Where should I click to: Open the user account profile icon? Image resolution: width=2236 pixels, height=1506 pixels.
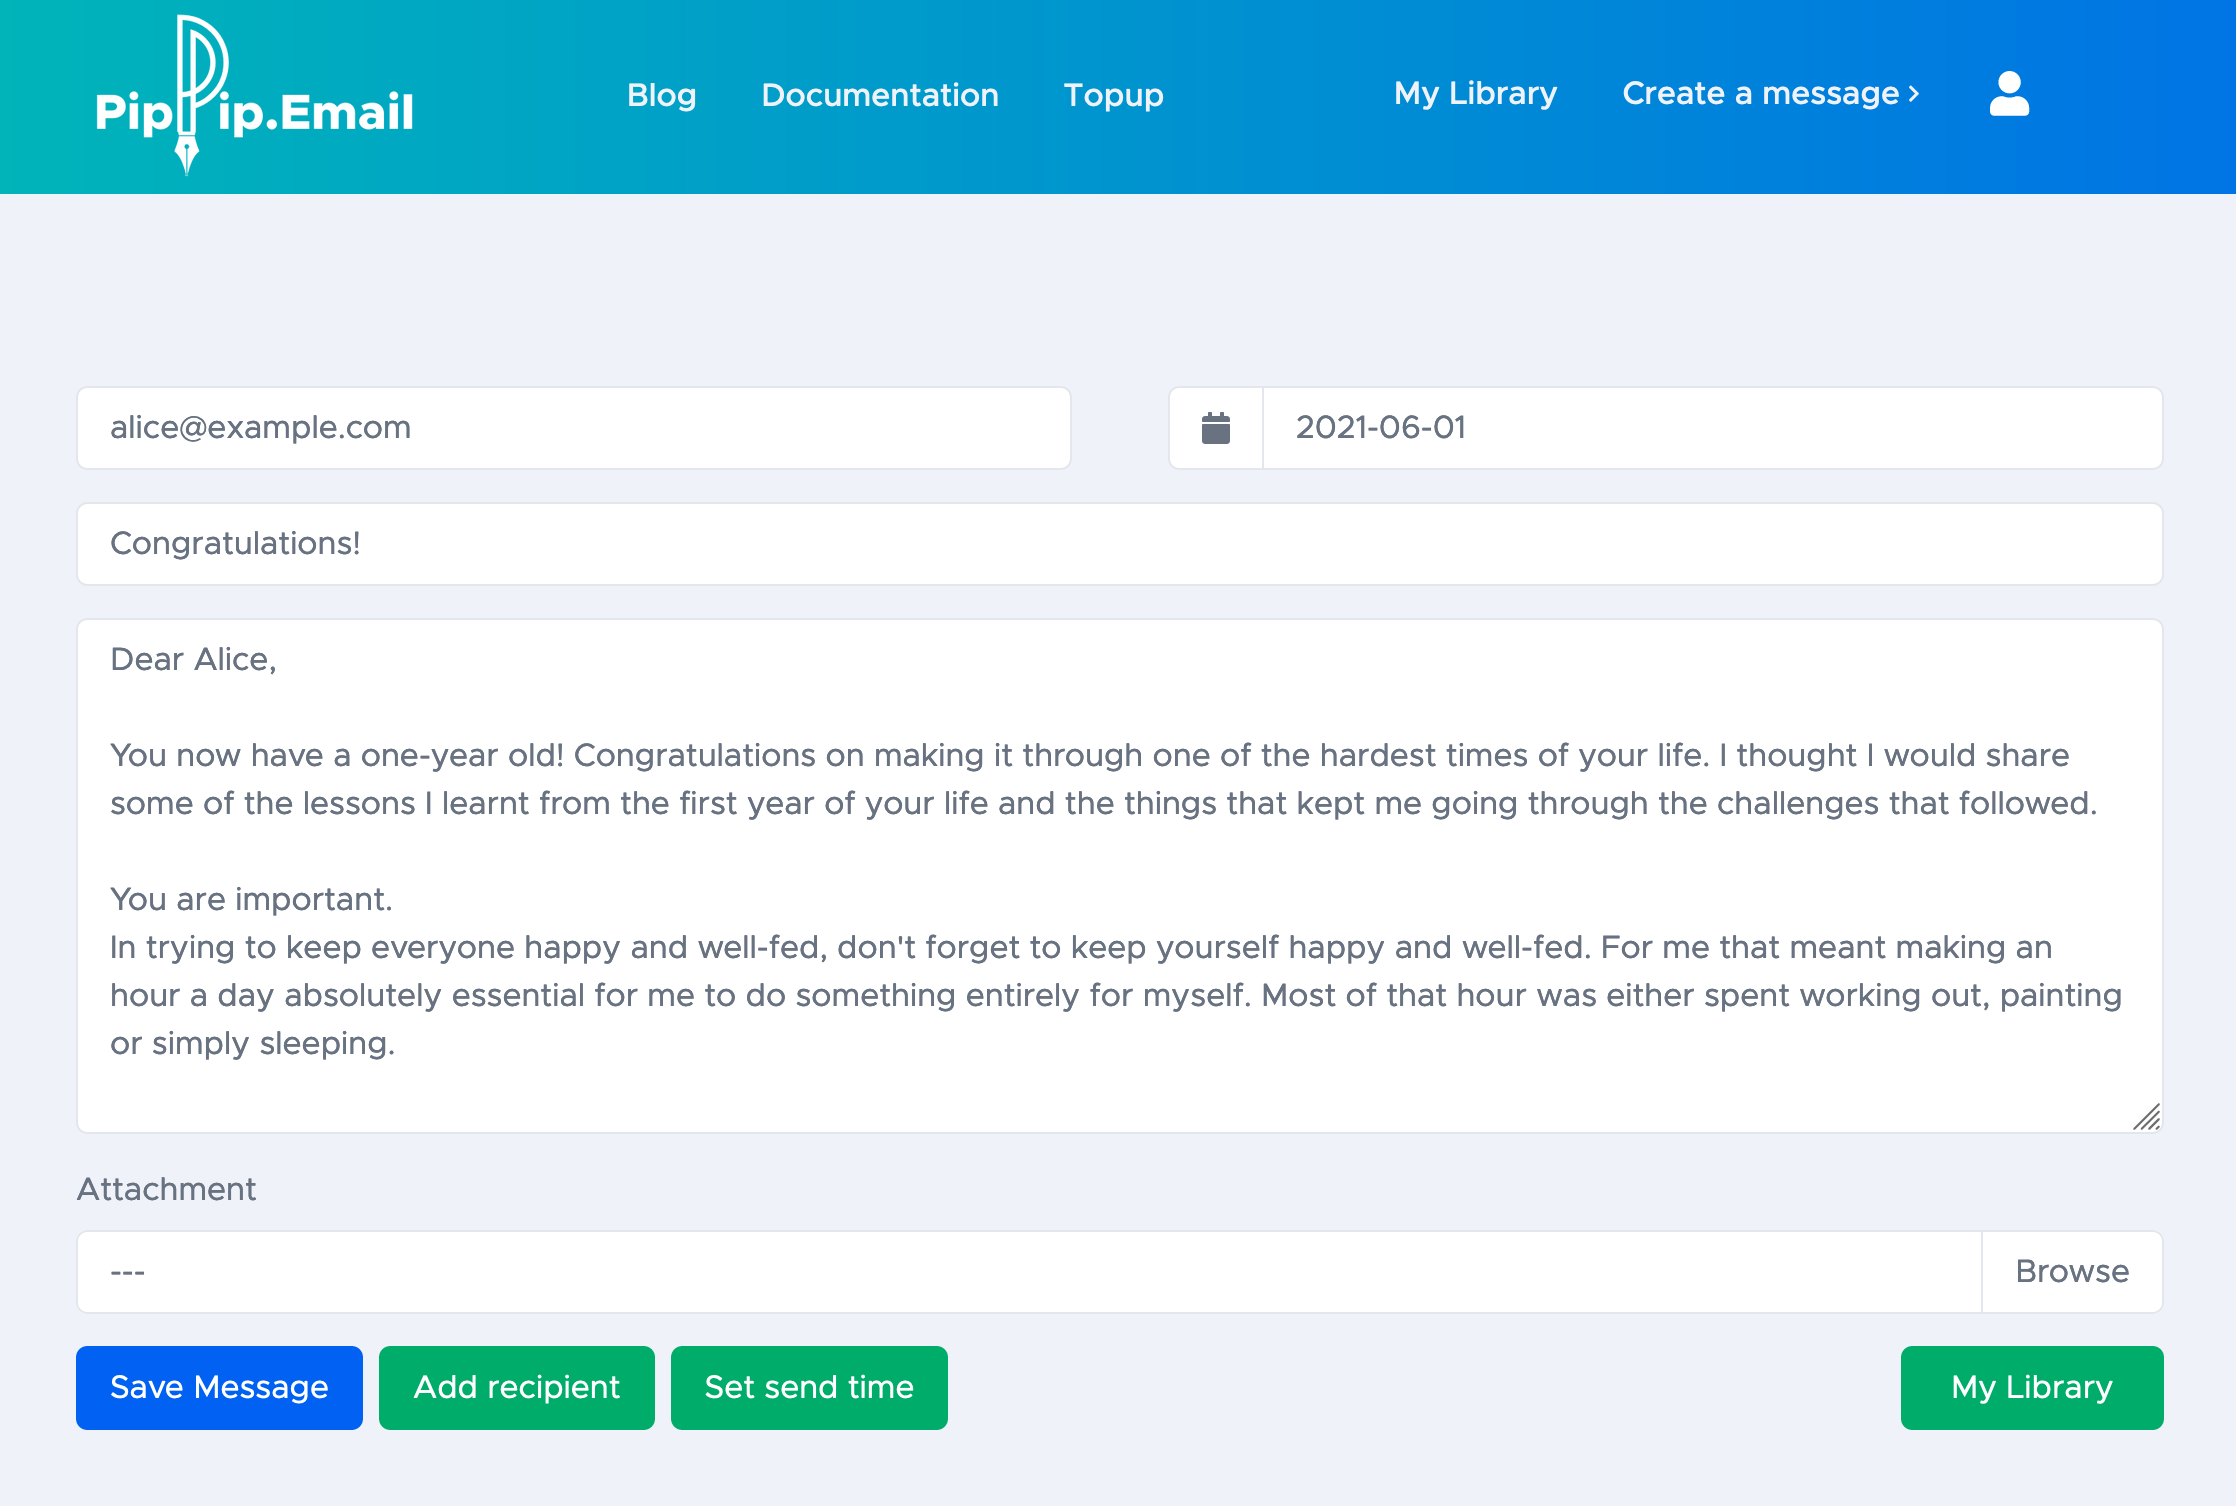pyautogui.click(x=2008, y=94)
